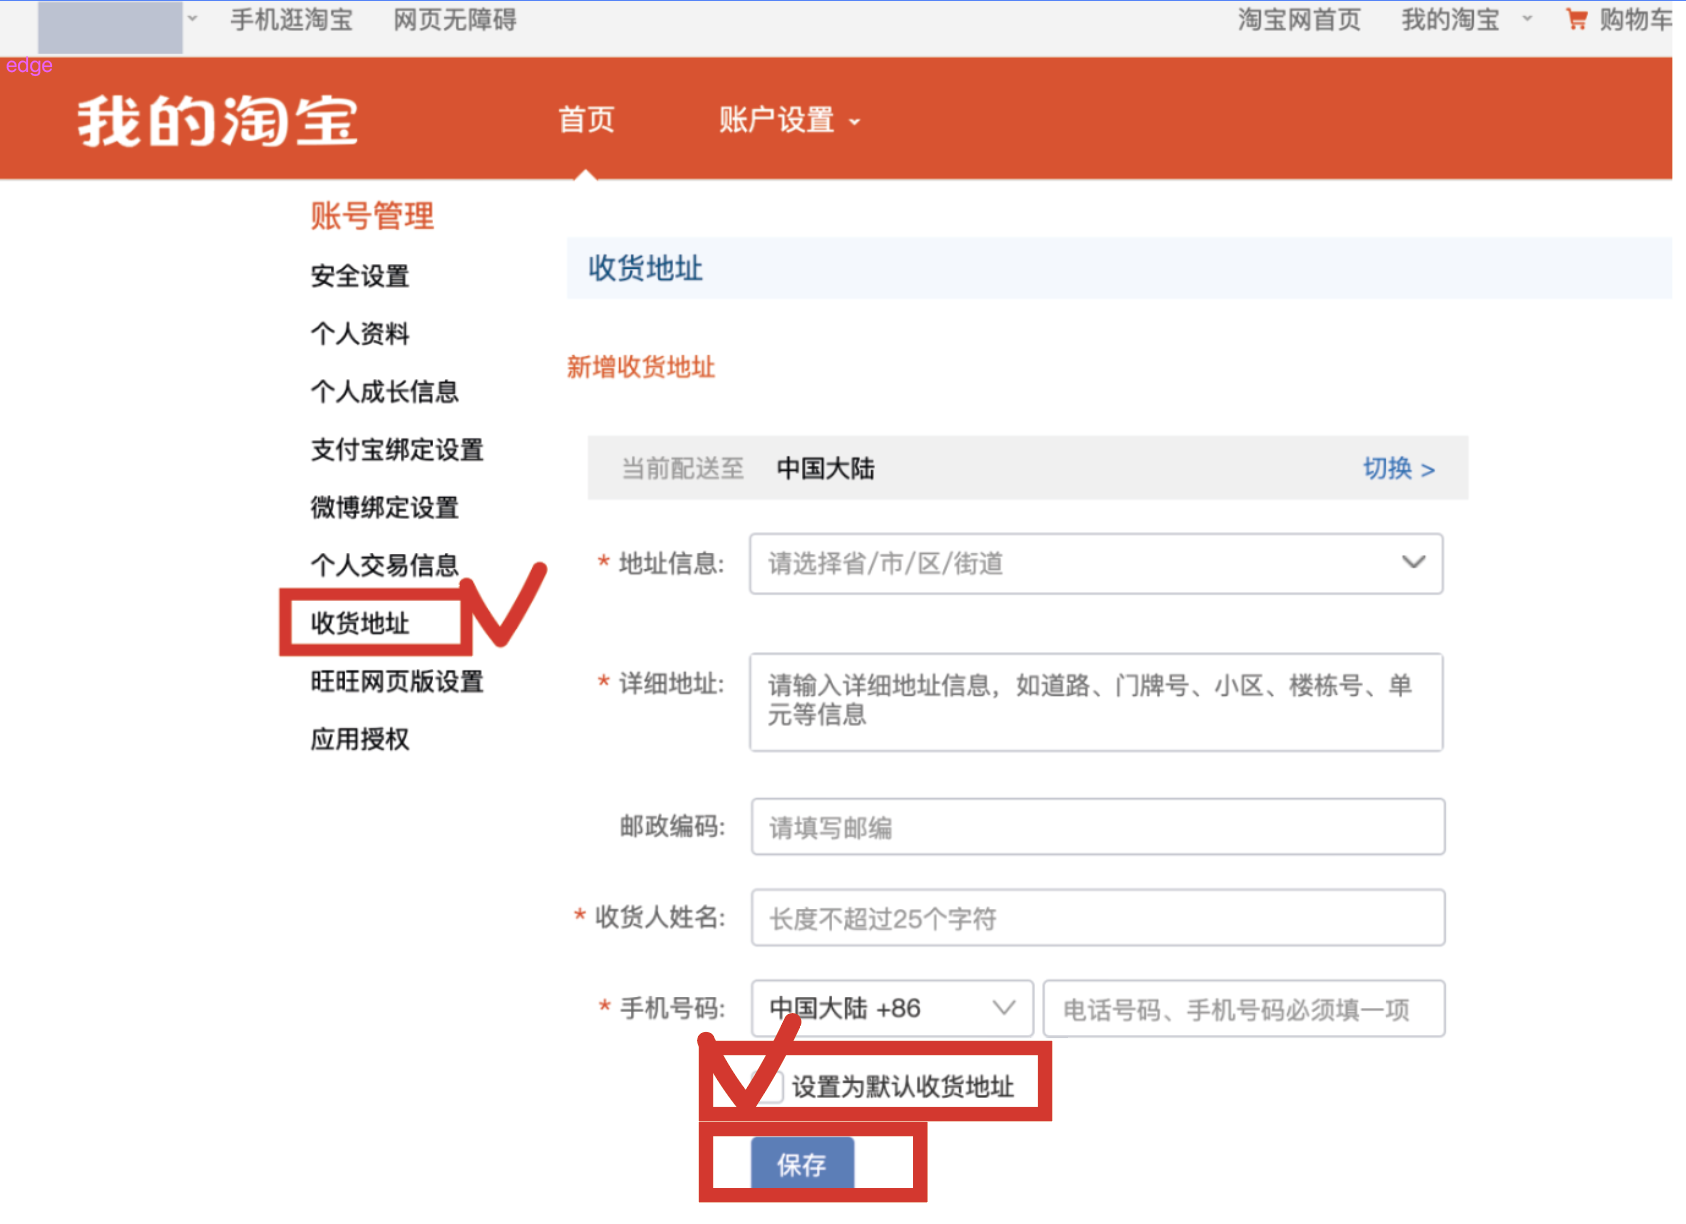Click the 账号管理 sidebar heading
Screen dimensions: 1686x1224
tap(372, 215)
